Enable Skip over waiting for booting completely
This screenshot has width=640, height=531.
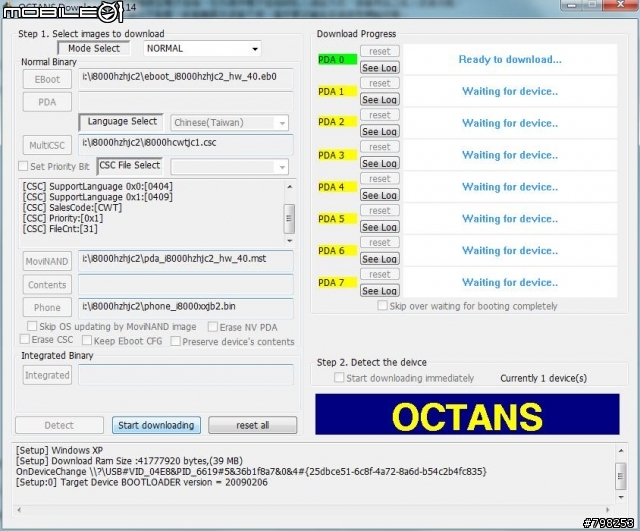pyautogui.click(x=382, y=306)
